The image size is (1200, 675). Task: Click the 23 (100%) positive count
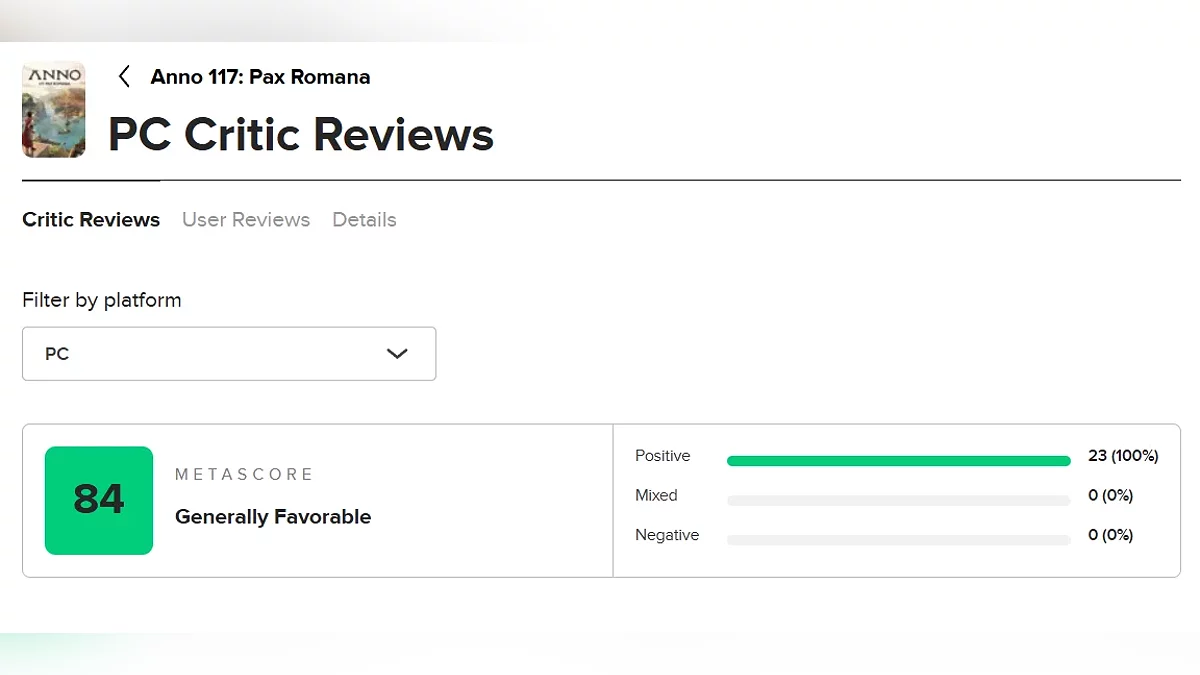1123,456
